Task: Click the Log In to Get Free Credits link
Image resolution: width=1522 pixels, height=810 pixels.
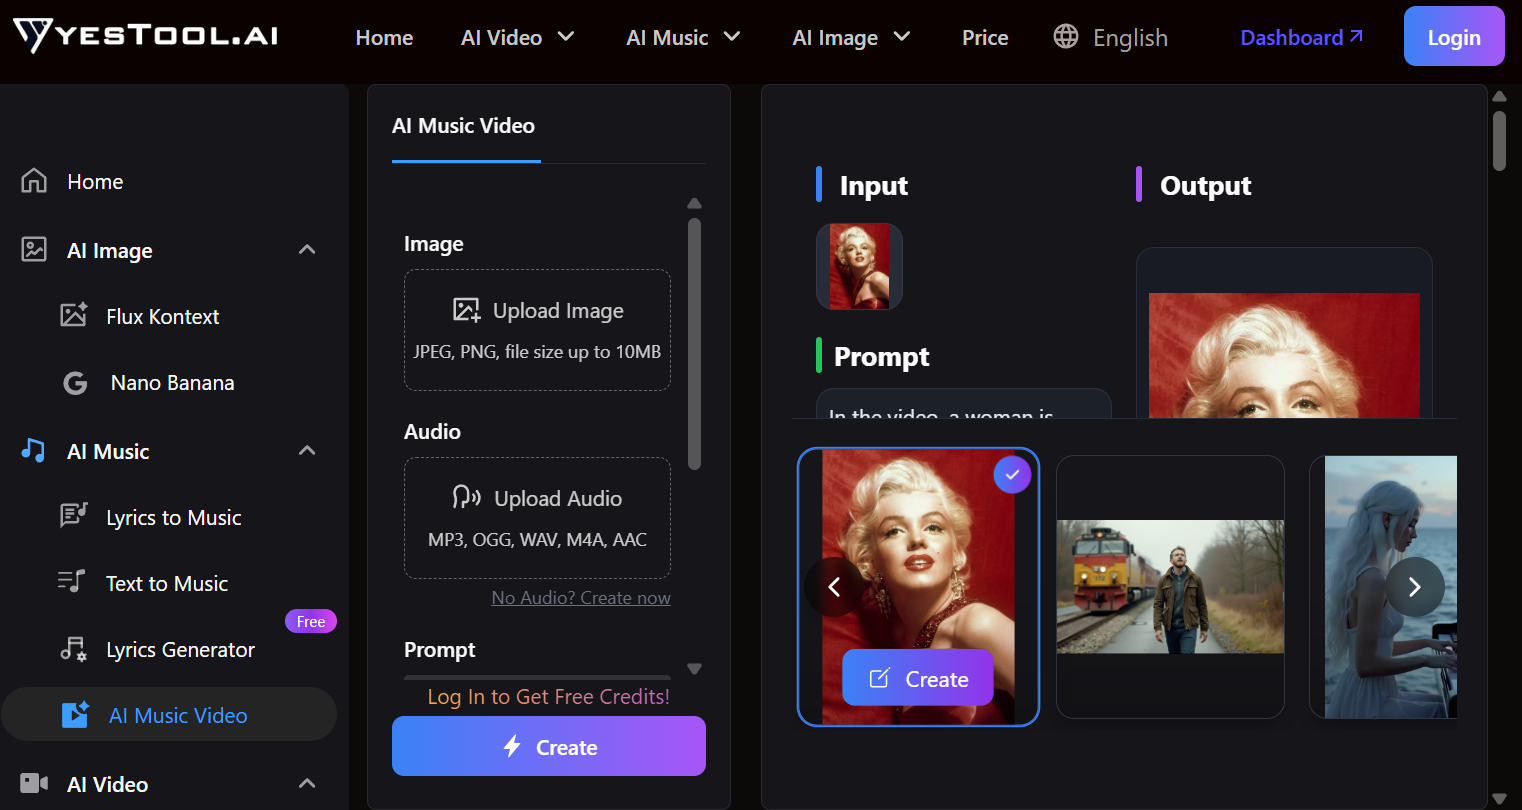Action: click(548, 696)
